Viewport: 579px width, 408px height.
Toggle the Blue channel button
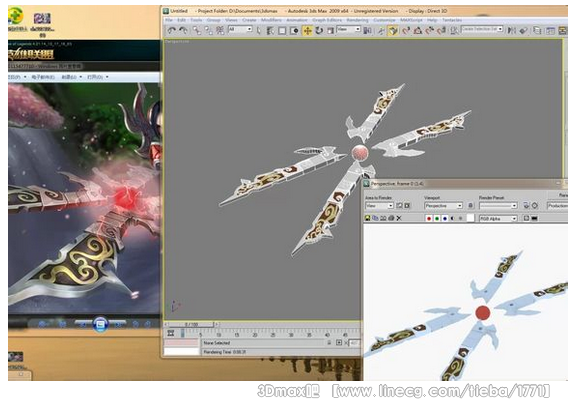pyautogui.click(x=445, y=219)
